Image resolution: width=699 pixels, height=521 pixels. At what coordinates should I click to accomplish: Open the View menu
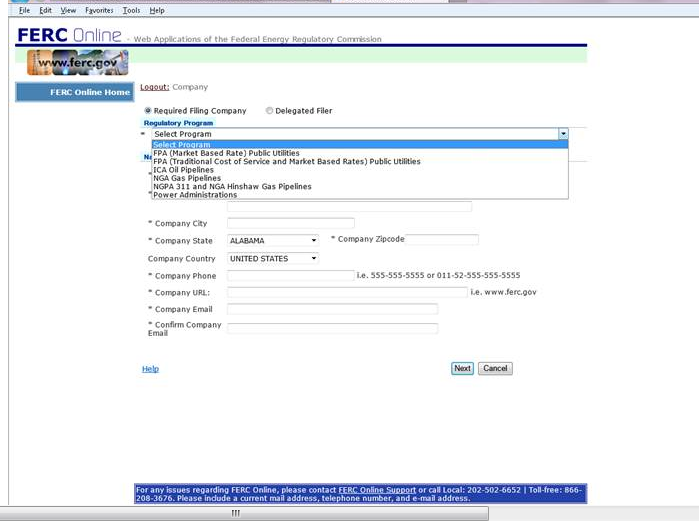tap(68, 10)
